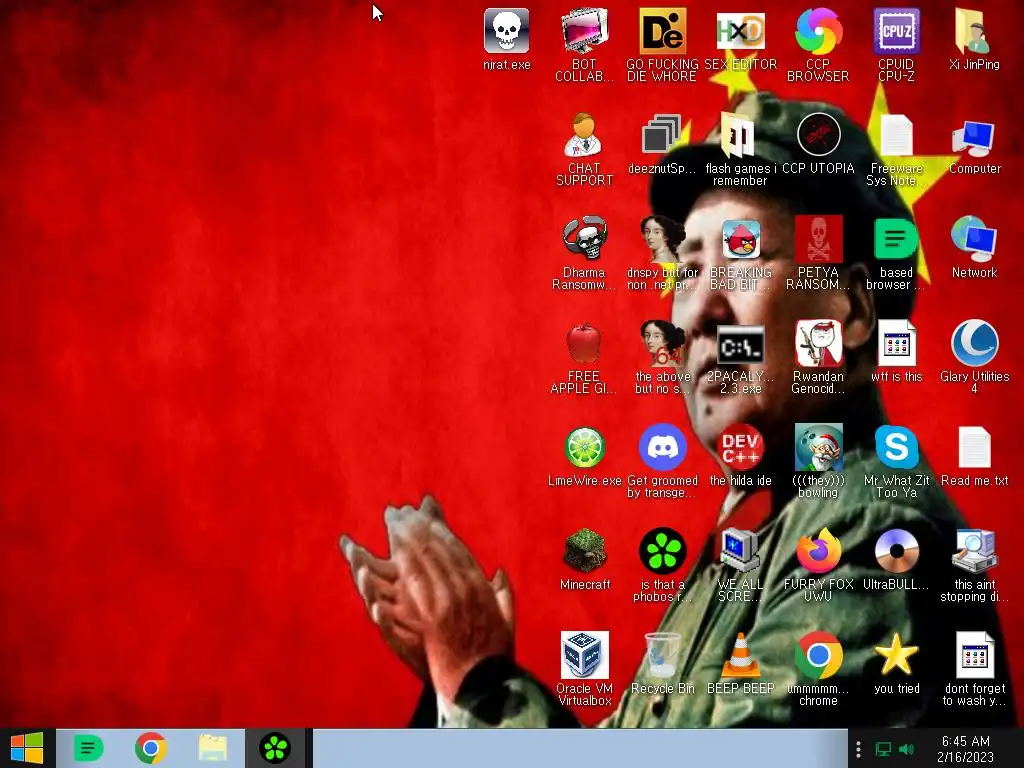The height and width of the screenshot is (768, 1024).
Task: Launch Glary Utilities 4
Action: pos(974,342)
